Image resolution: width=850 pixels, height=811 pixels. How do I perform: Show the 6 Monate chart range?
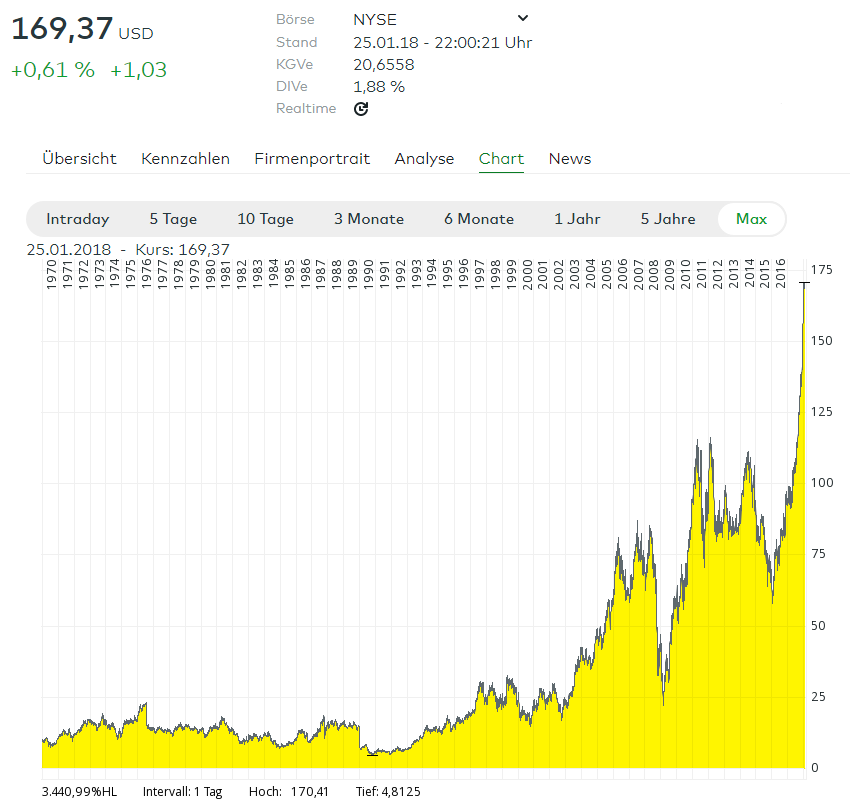pyautogui.click(x=479, y=219)
